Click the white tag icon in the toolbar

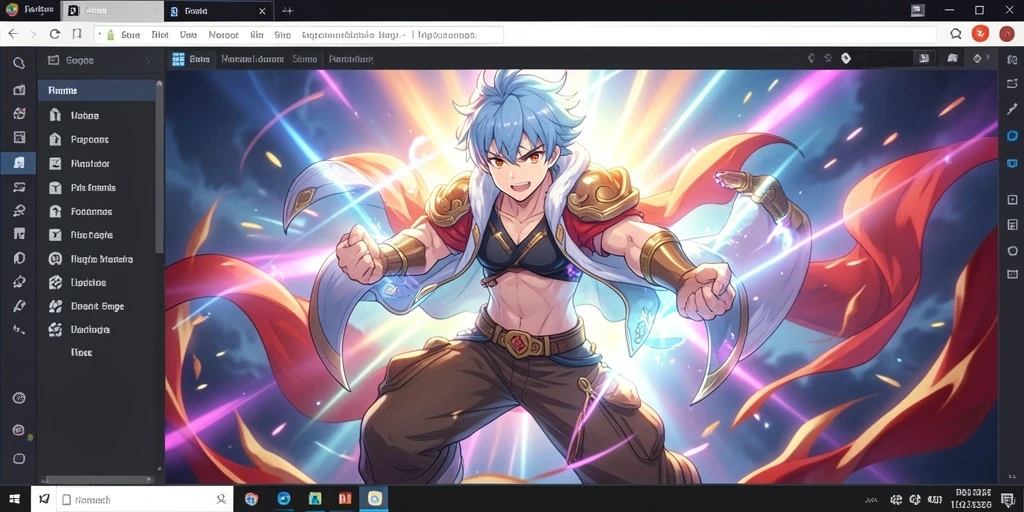coord(846,58)
